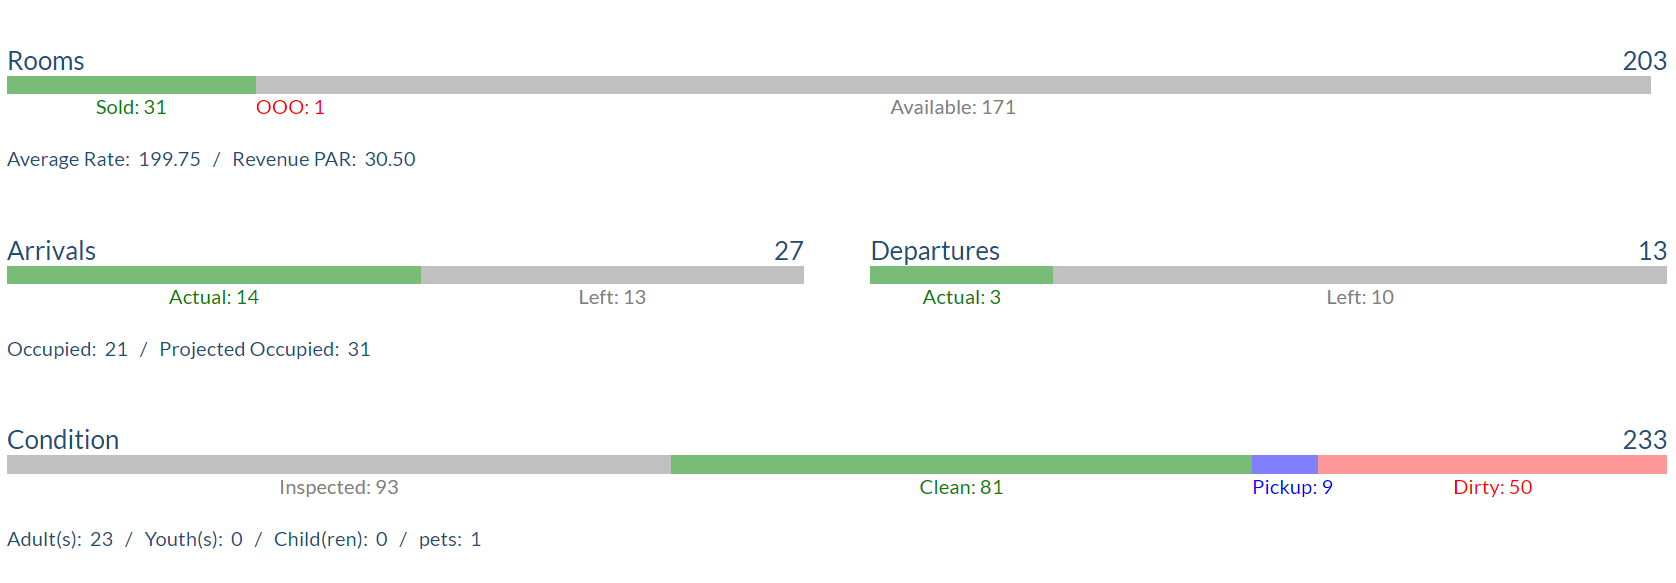
Task: Click the pink Dirty condition bar segment
Action: (x=1492, y=464)
